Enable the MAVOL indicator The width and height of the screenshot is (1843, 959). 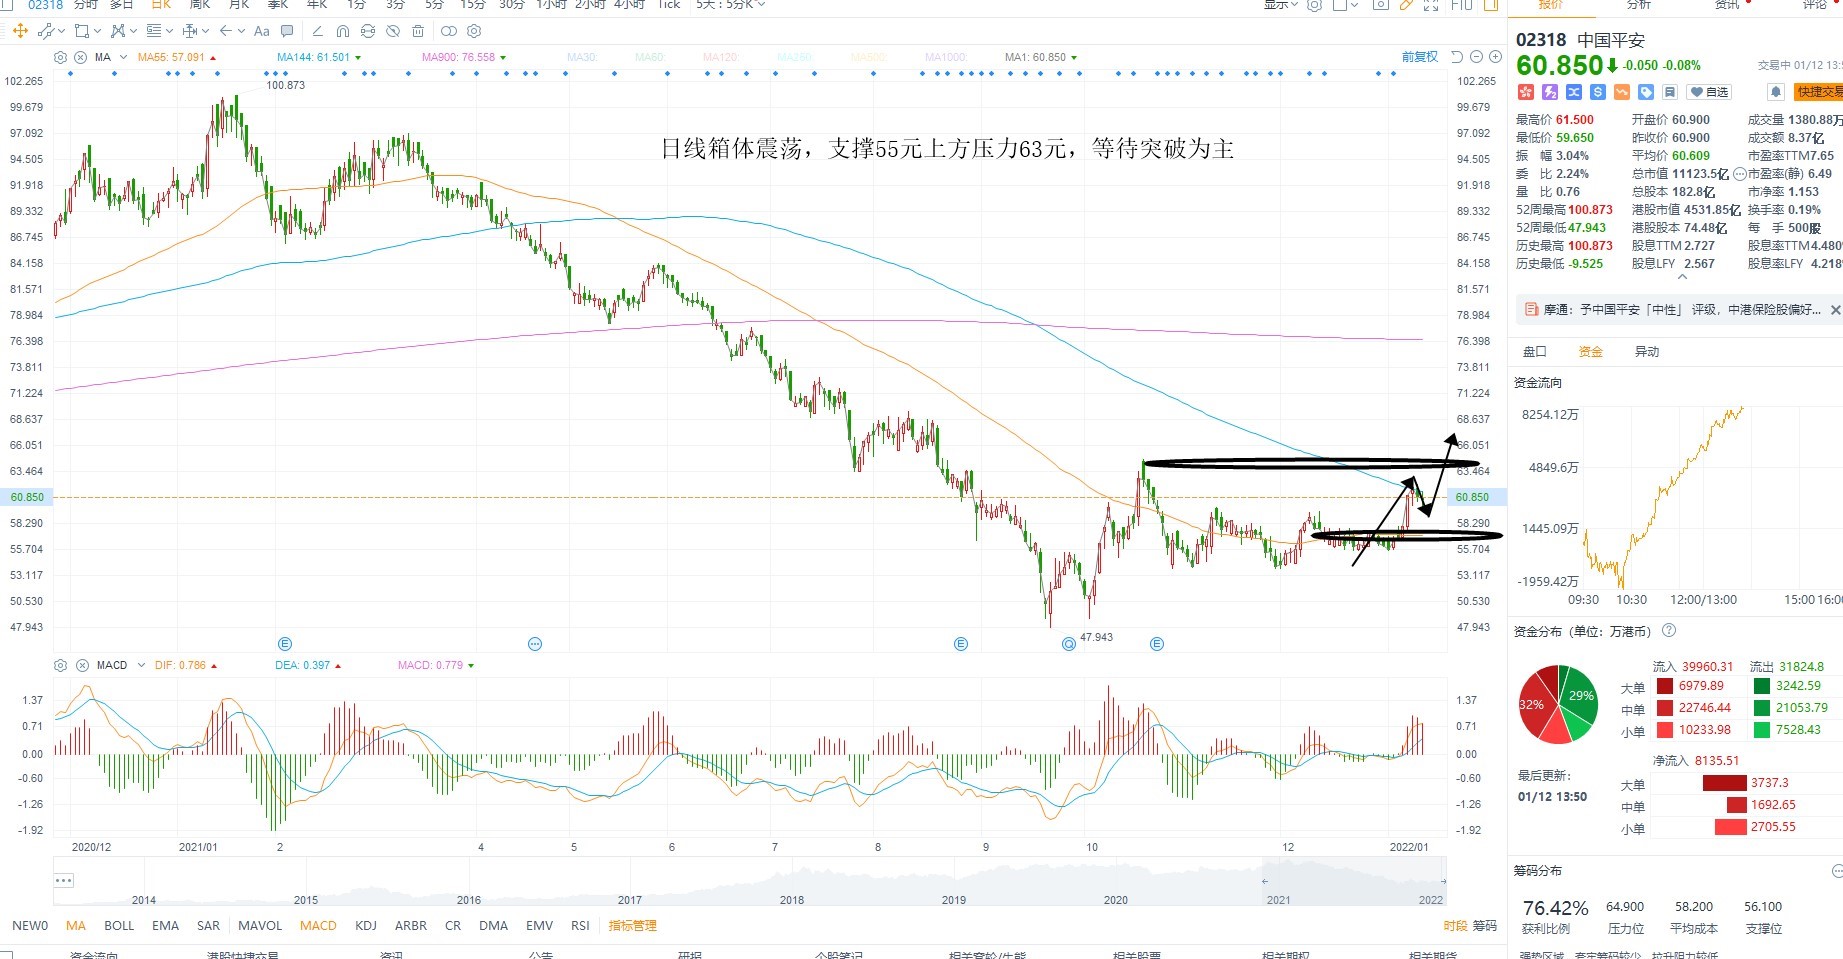click(x=260, y=926)
